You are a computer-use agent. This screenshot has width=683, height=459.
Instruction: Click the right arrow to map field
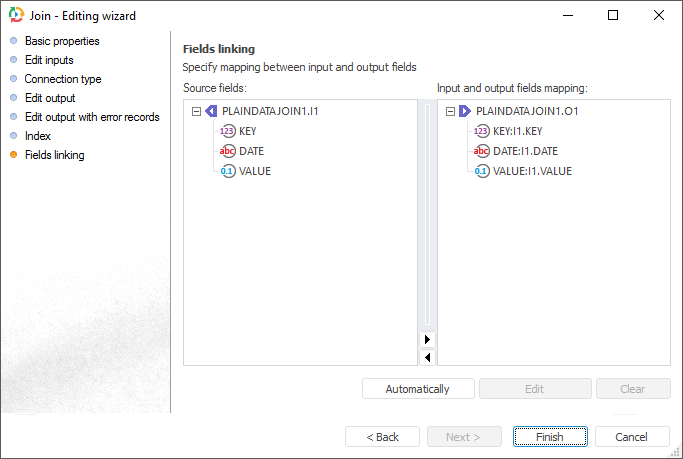(x=428, y=340)
